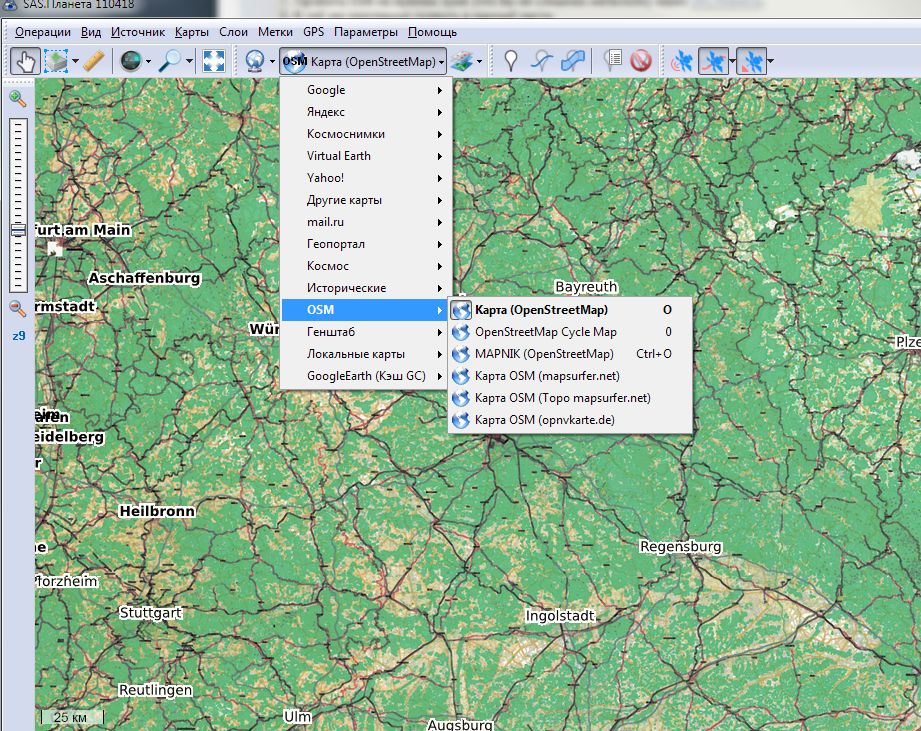Add a new path mark

tap(542, 61)
